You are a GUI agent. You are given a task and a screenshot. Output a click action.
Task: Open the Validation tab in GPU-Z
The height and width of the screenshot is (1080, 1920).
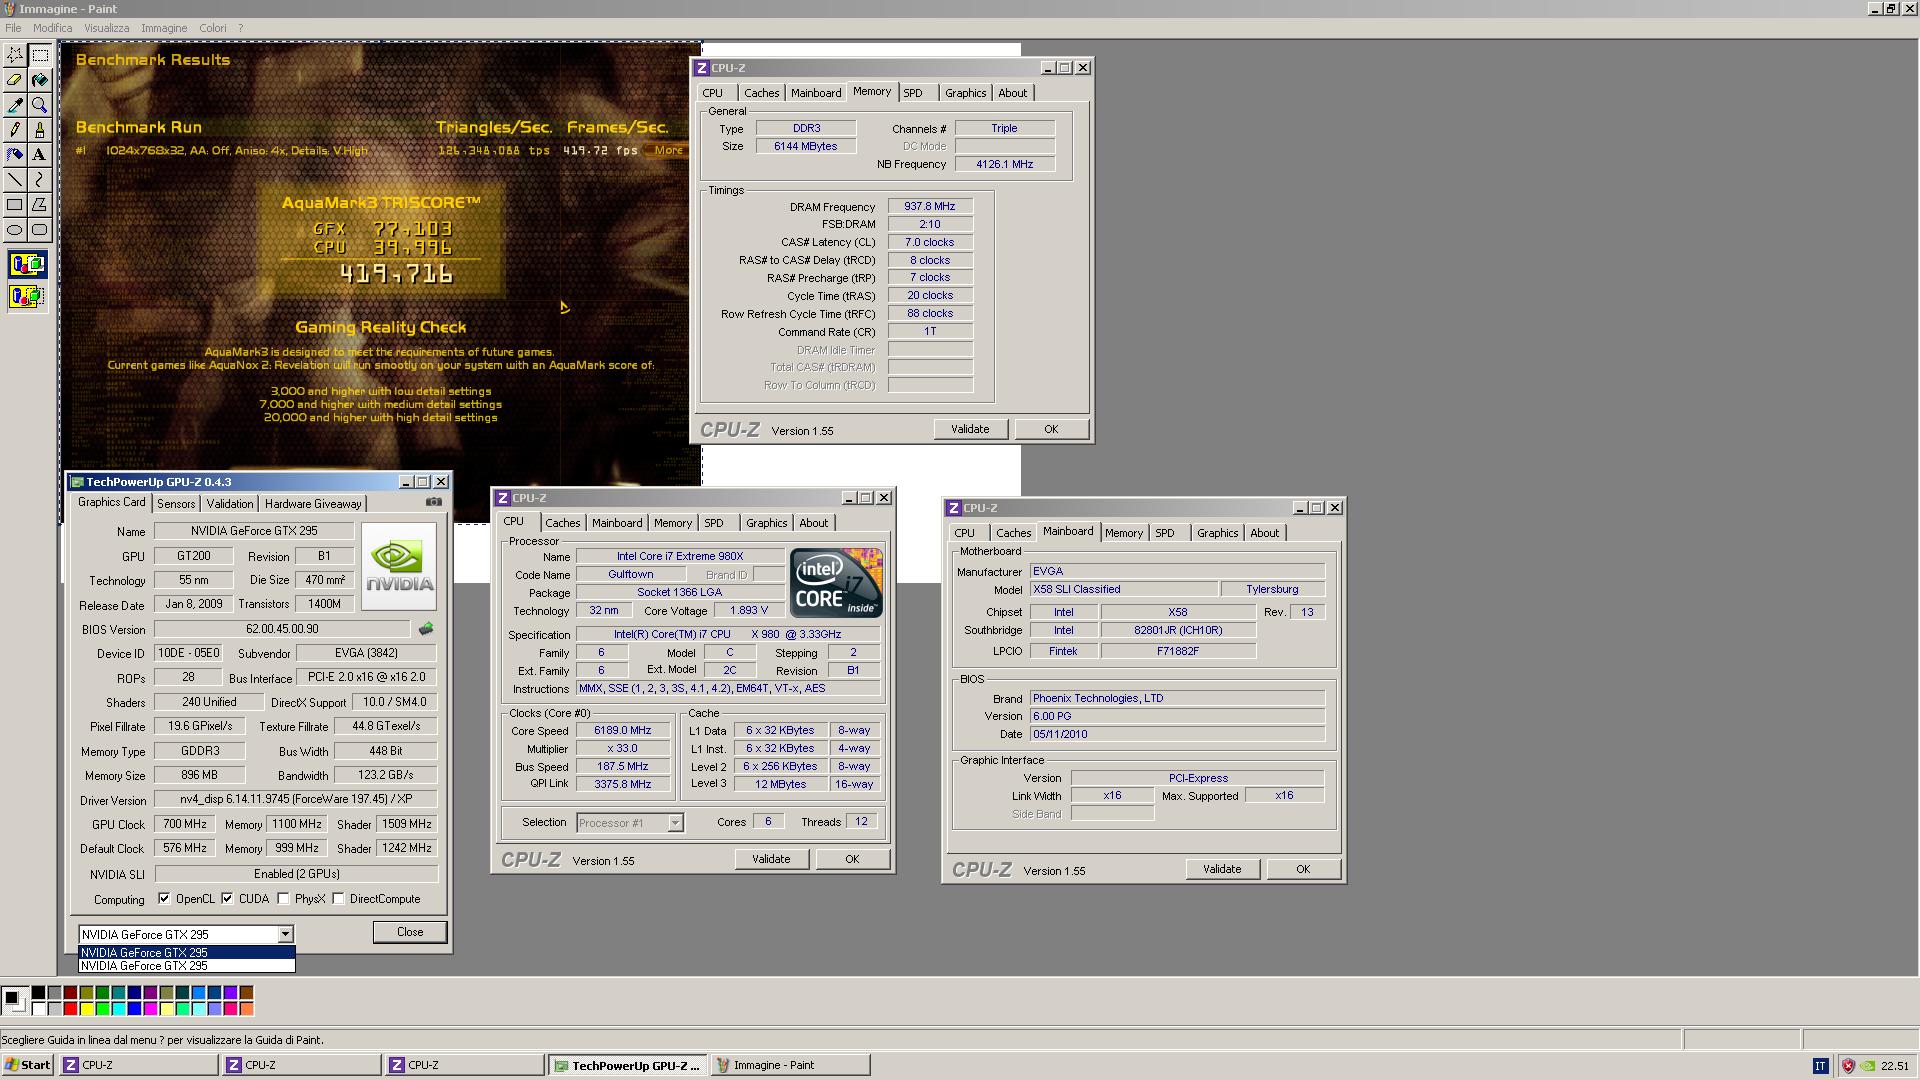230,504
